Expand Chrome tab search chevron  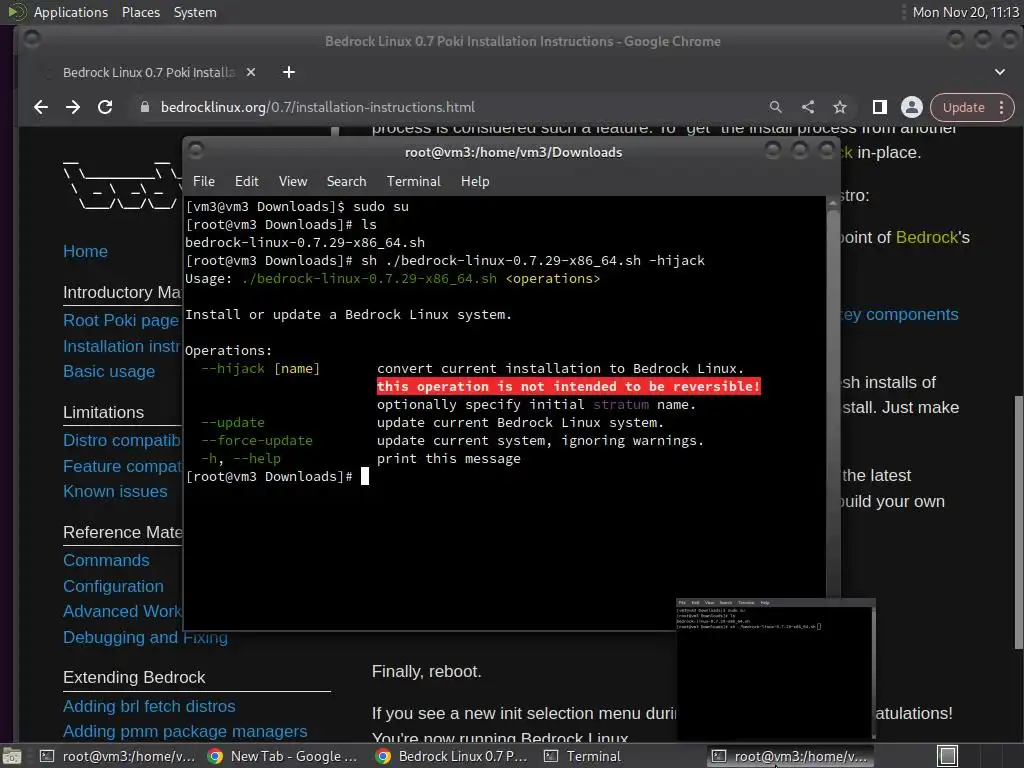pyautogui.click(x=1000, y=72)
